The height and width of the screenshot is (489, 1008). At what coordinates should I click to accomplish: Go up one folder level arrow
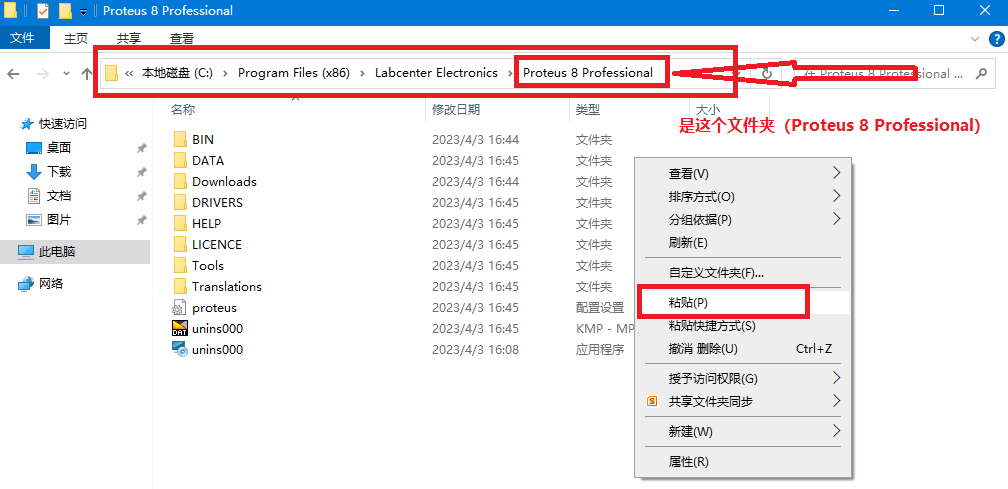point(86,74)
